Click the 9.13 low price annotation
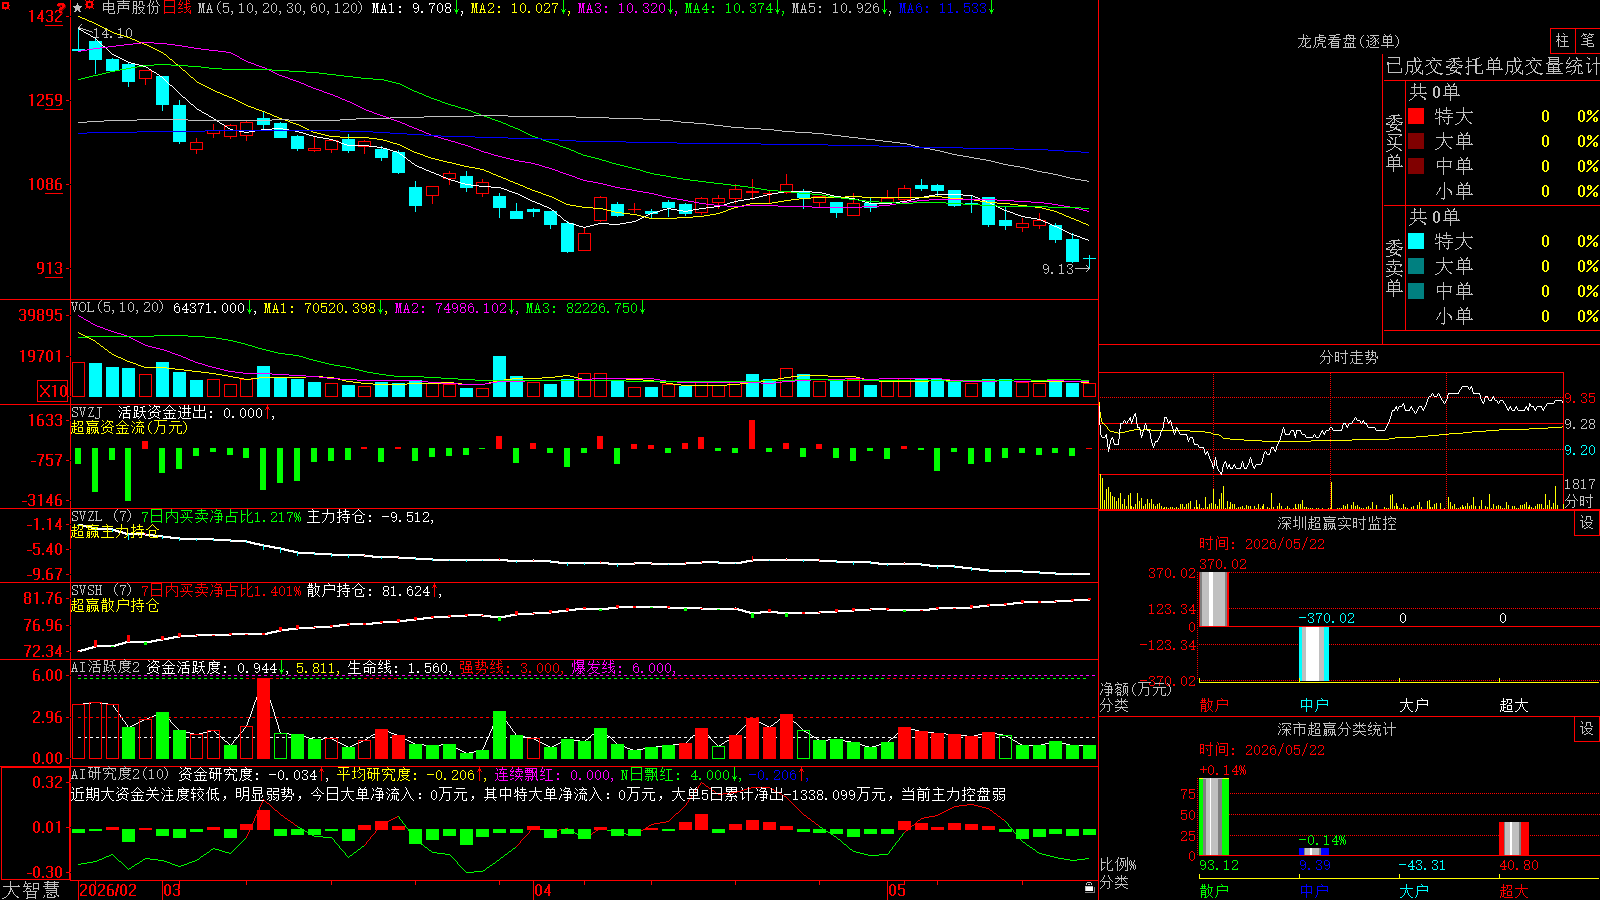 [1058, 269]
